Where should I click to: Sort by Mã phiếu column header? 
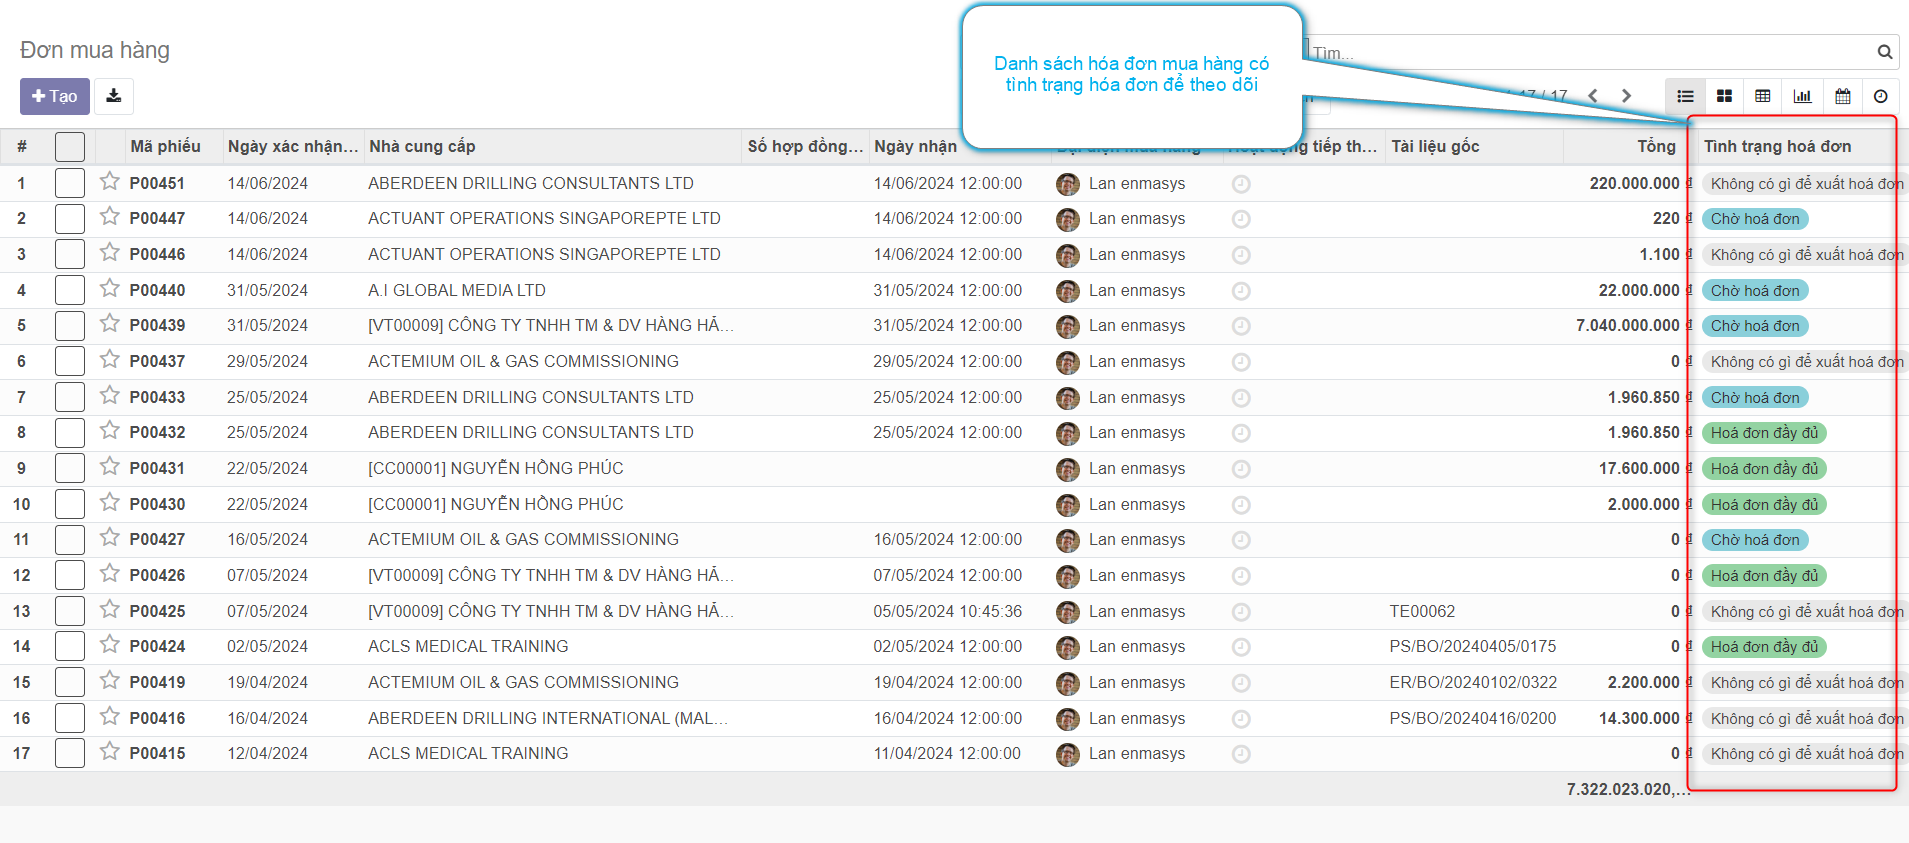point(165,147)
